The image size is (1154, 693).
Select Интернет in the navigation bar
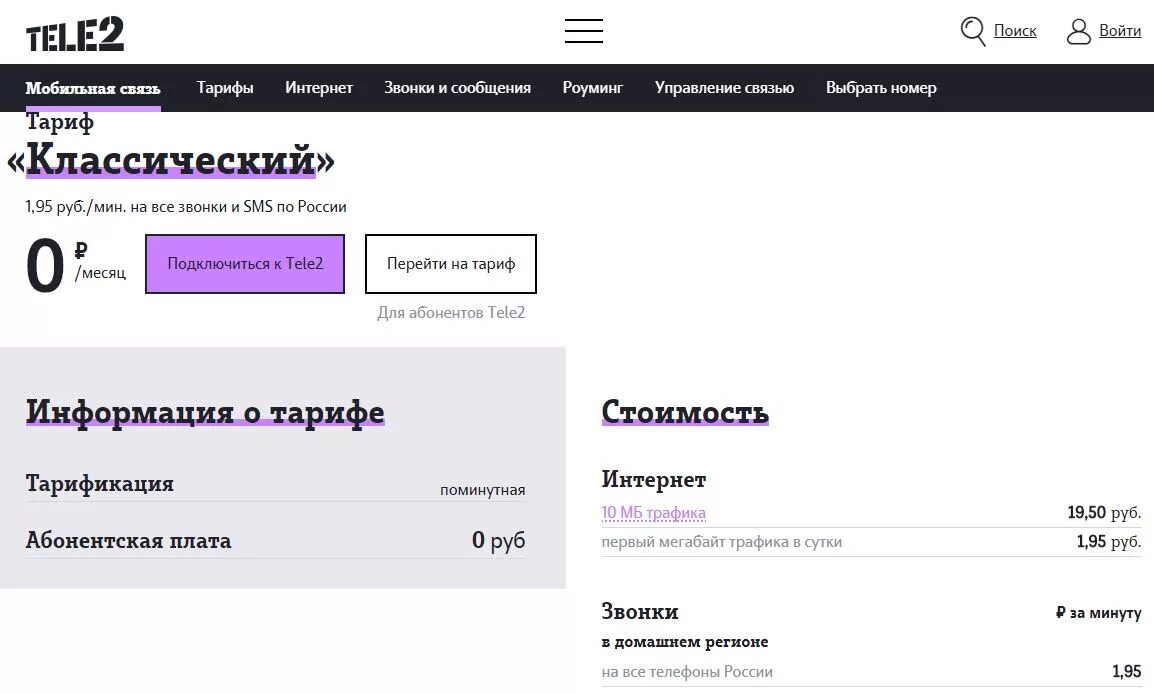319,88
